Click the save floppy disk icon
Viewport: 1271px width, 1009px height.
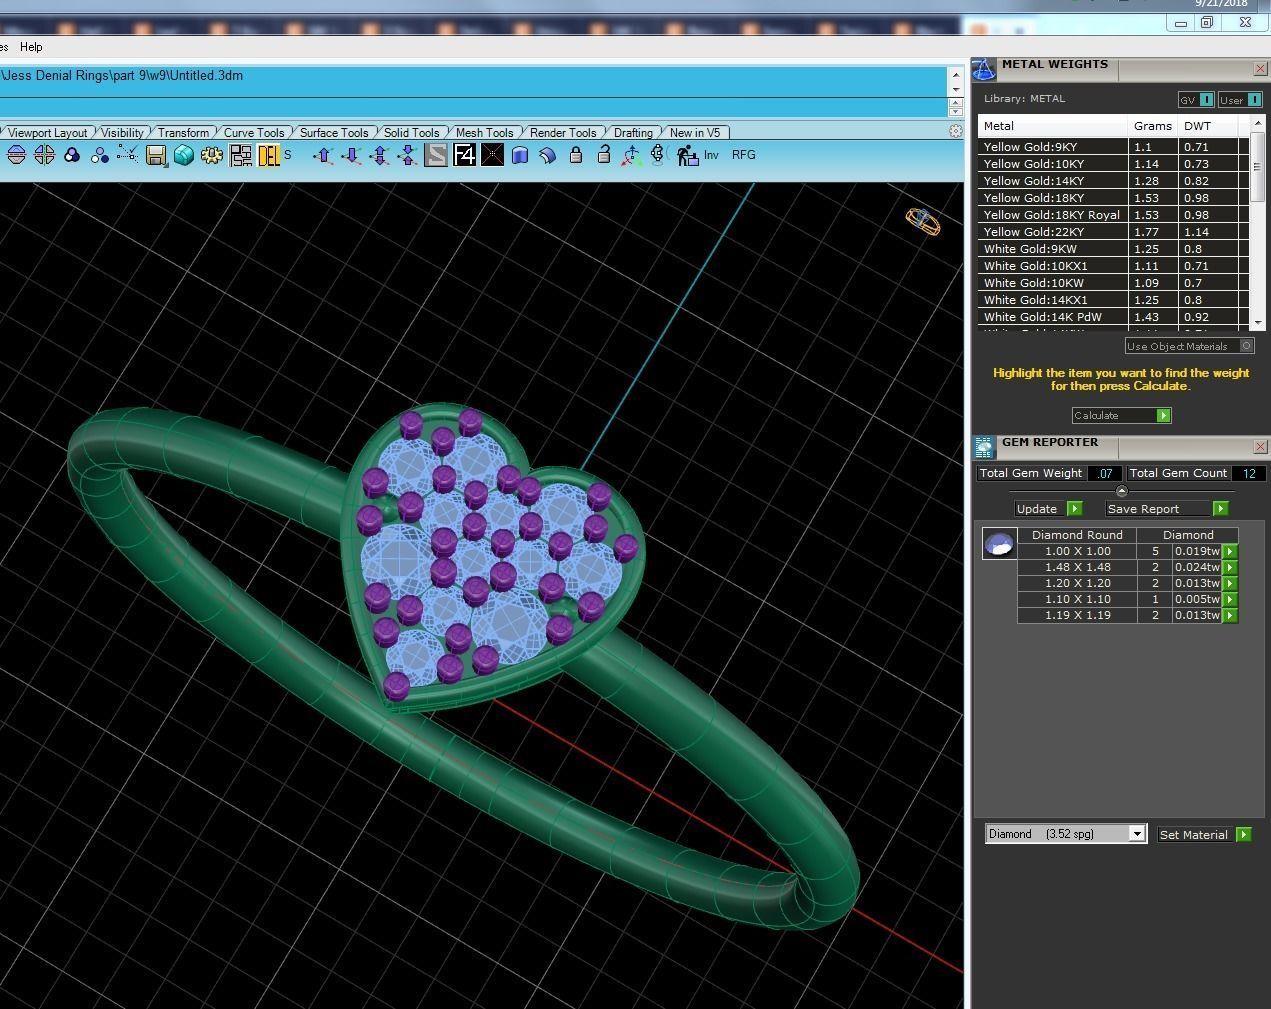pyautogui.click(x=156, y=155)
